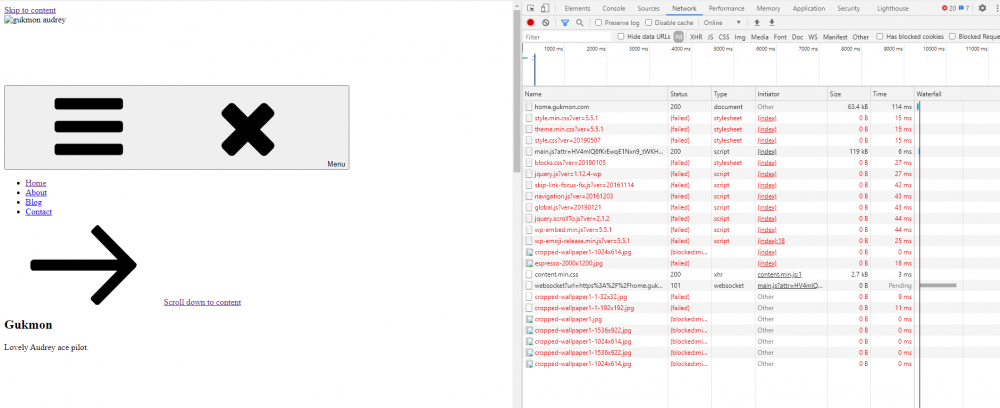Show the 7 issues message badge
1000x408 pixels.
[964, 8]
